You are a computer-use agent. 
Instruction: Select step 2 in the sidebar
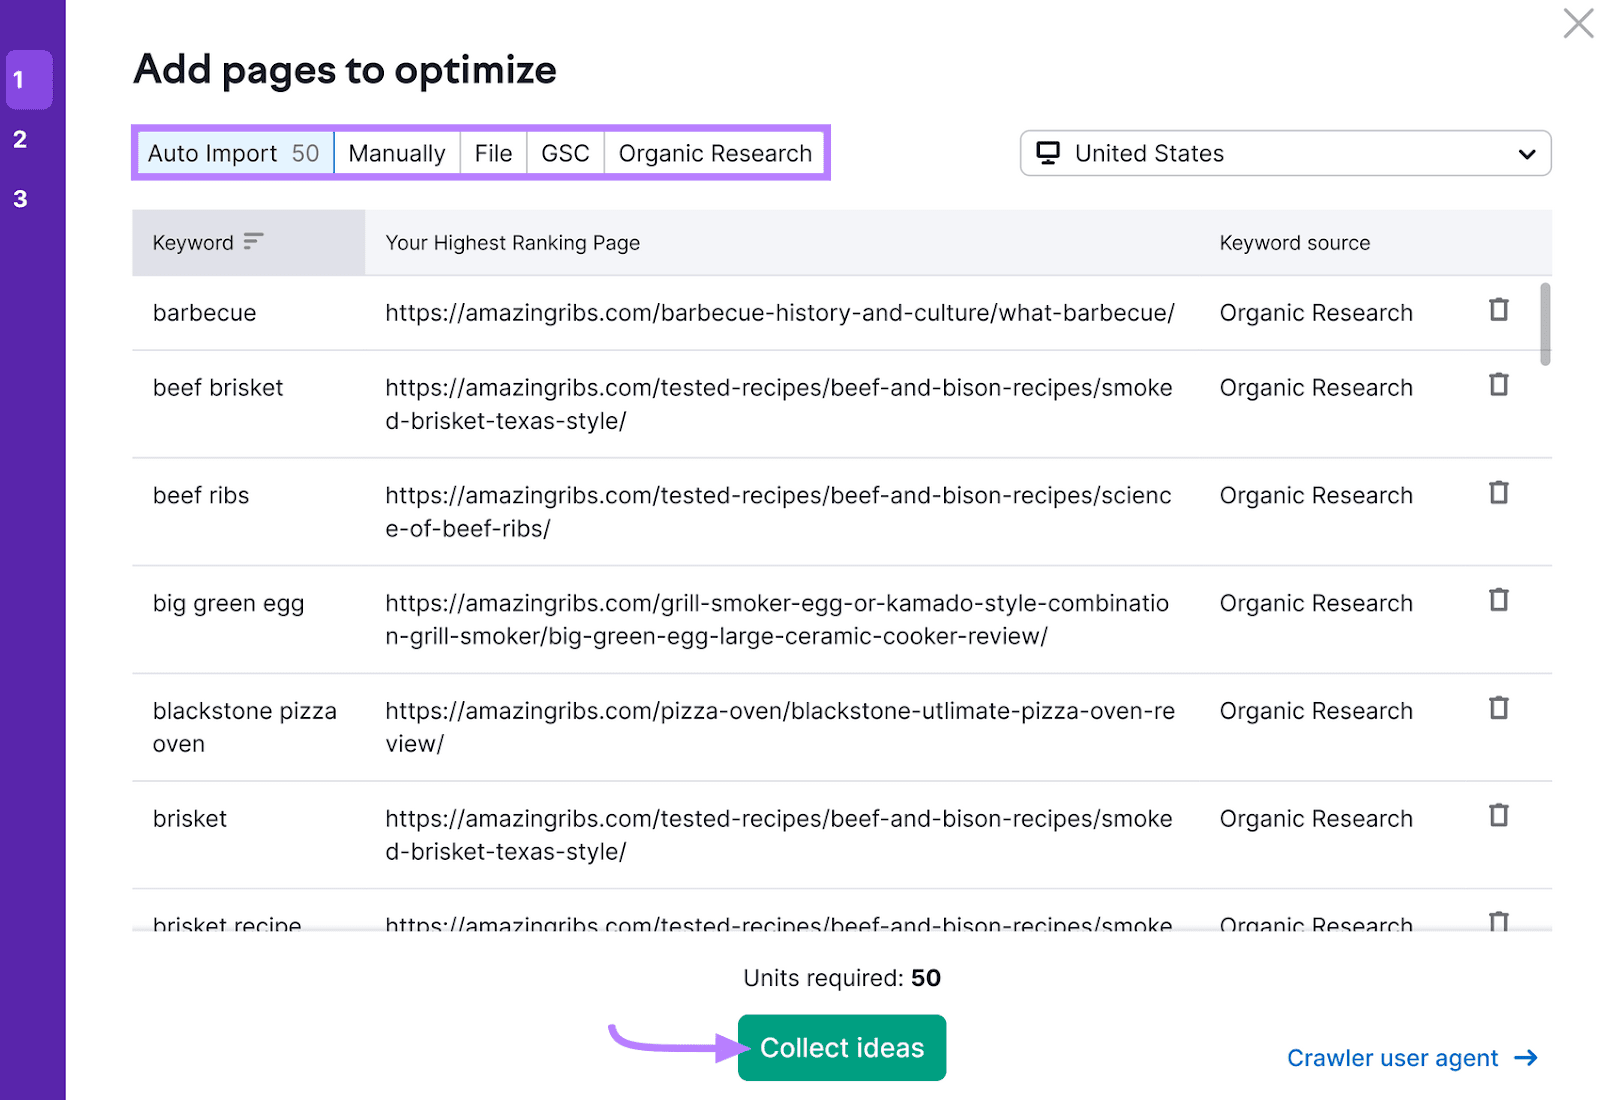pos(20,139)
